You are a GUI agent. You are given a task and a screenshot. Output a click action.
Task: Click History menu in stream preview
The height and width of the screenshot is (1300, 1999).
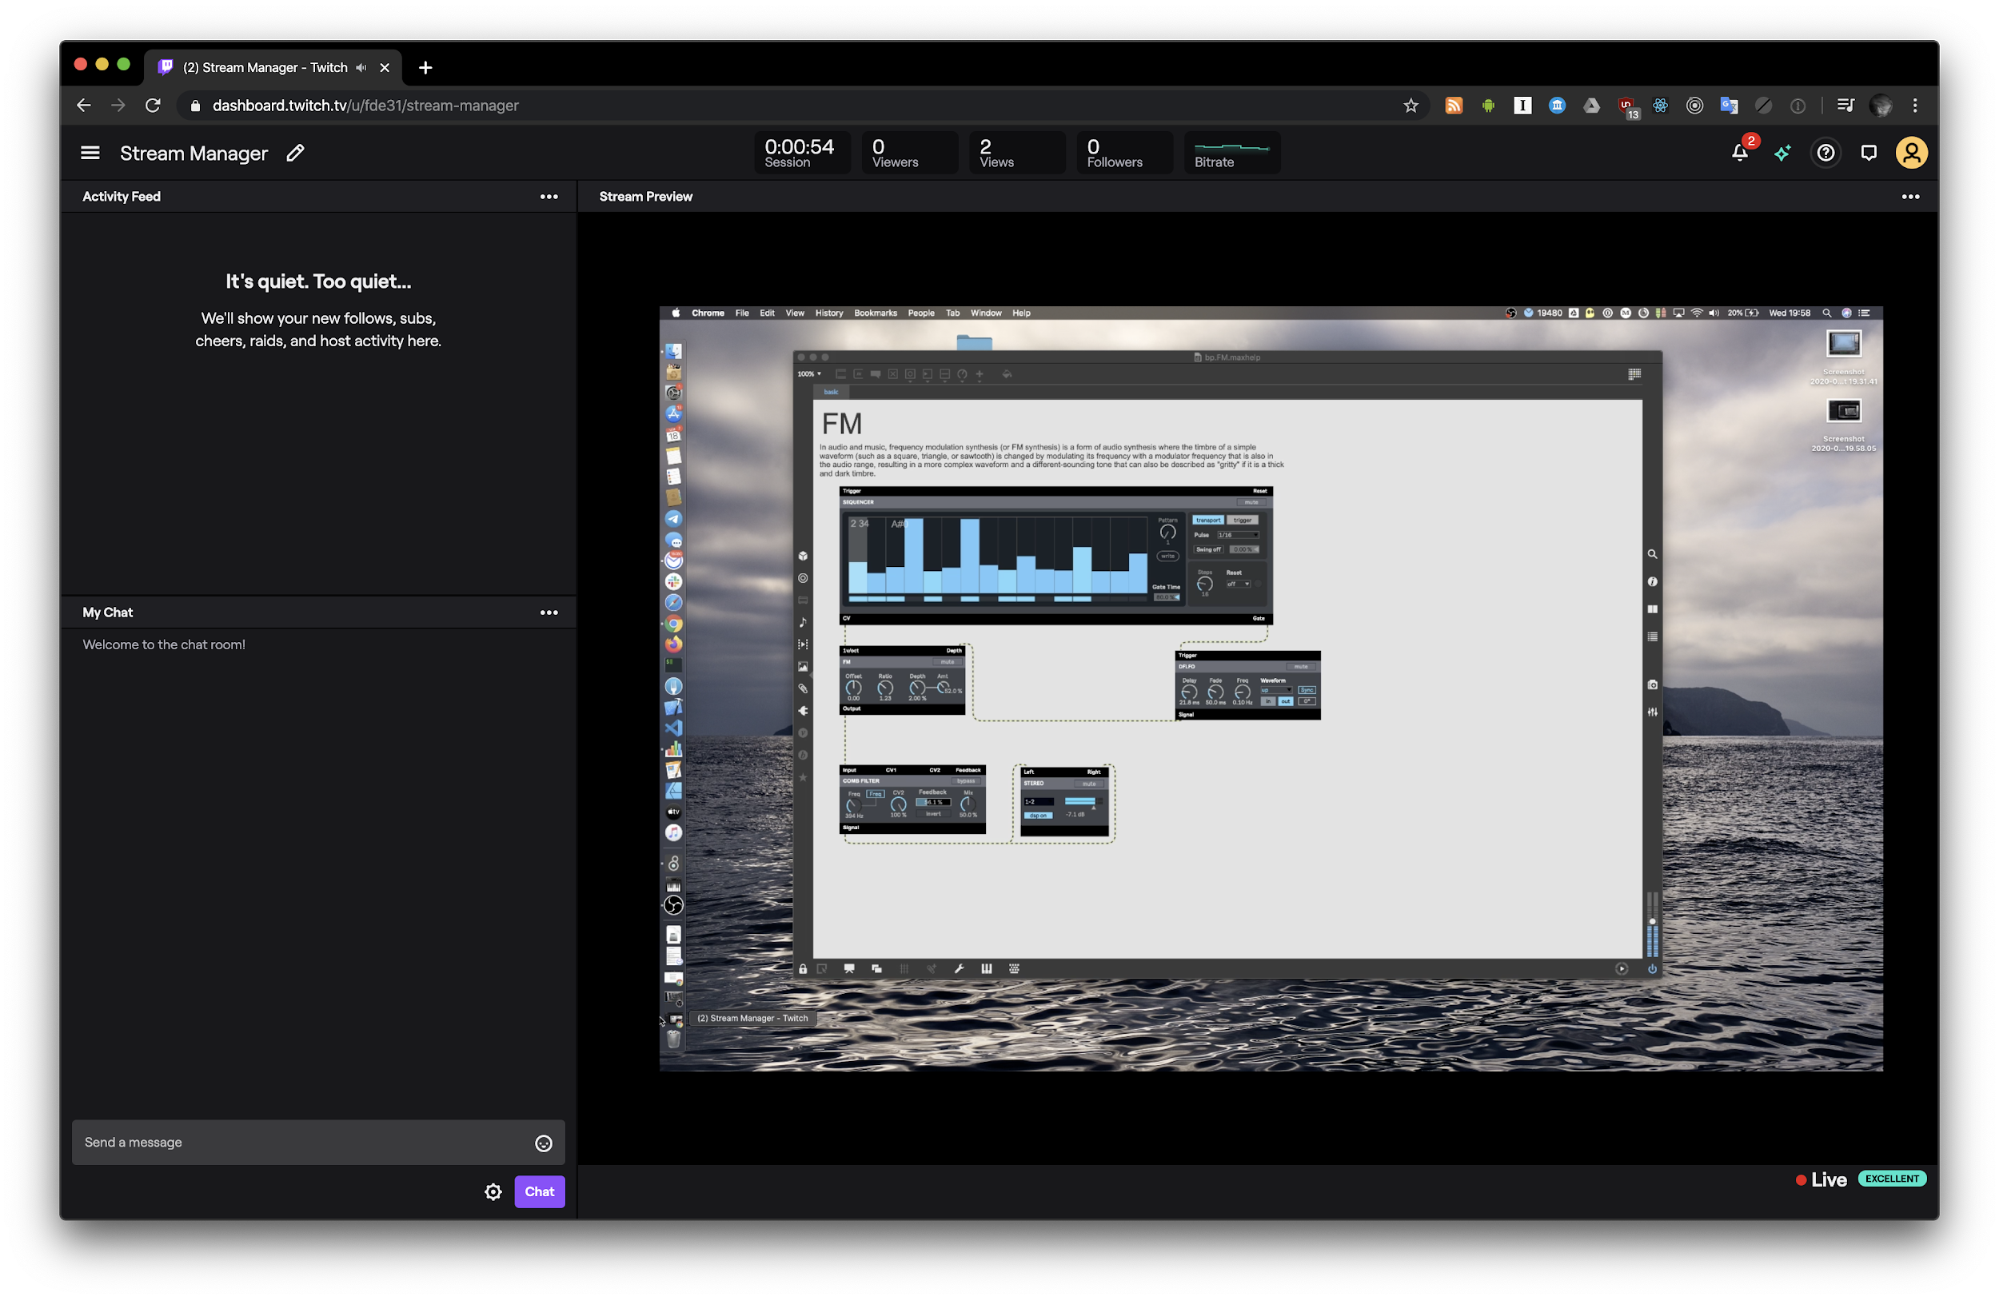828,313
